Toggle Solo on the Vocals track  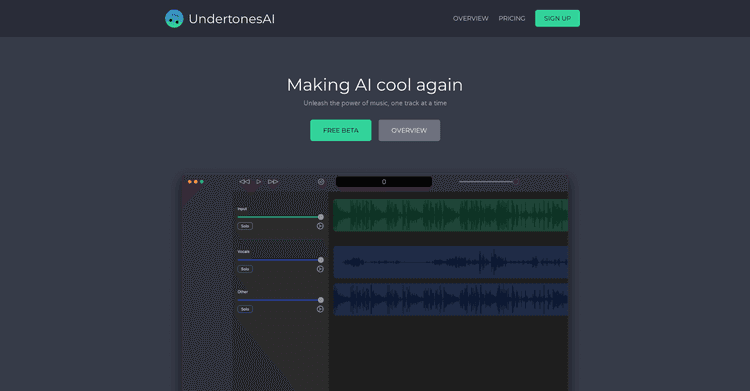[245, 269]
